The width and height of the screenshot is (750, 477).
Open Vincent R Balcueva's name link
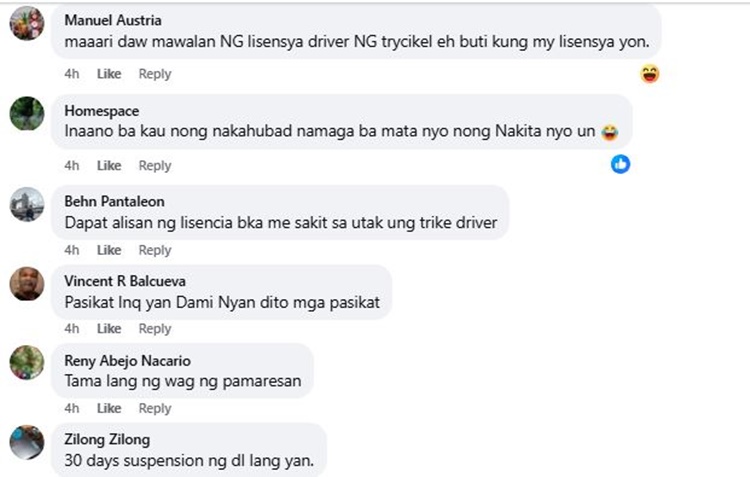click(125, 281)
